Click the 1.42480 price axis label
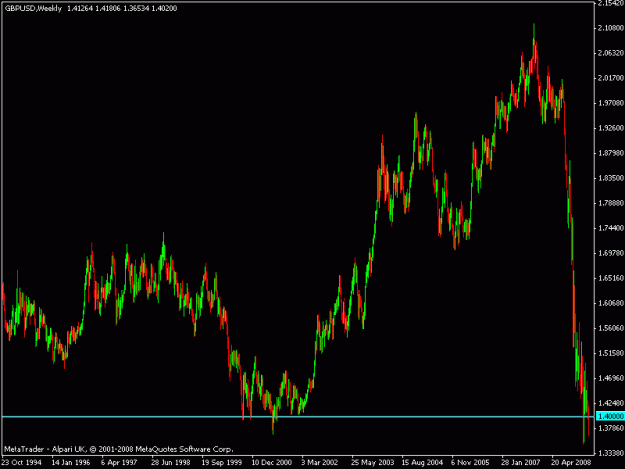Viewport: 625px width, 469px height. (611, 403)
